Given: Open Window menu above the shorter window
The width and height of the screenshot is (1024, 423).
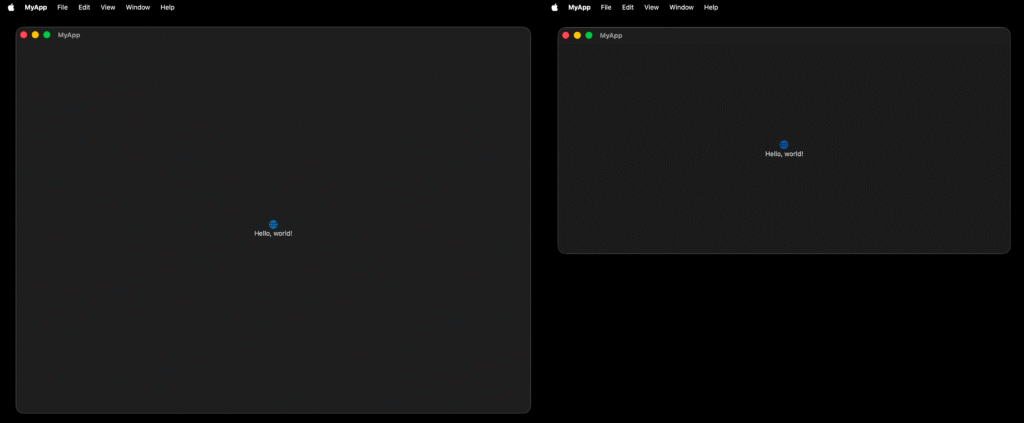Looking at the screenshot, I should pos(681,7).
